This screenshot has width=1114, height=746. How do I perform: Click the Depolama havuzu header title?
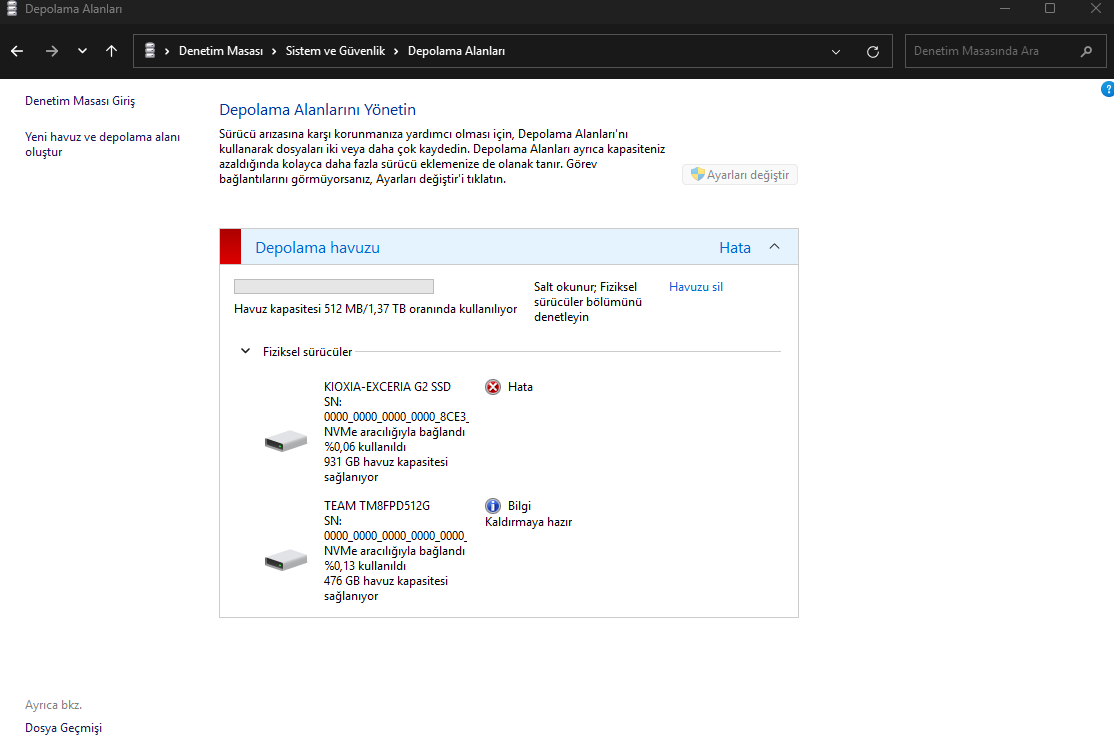[318, 247]
